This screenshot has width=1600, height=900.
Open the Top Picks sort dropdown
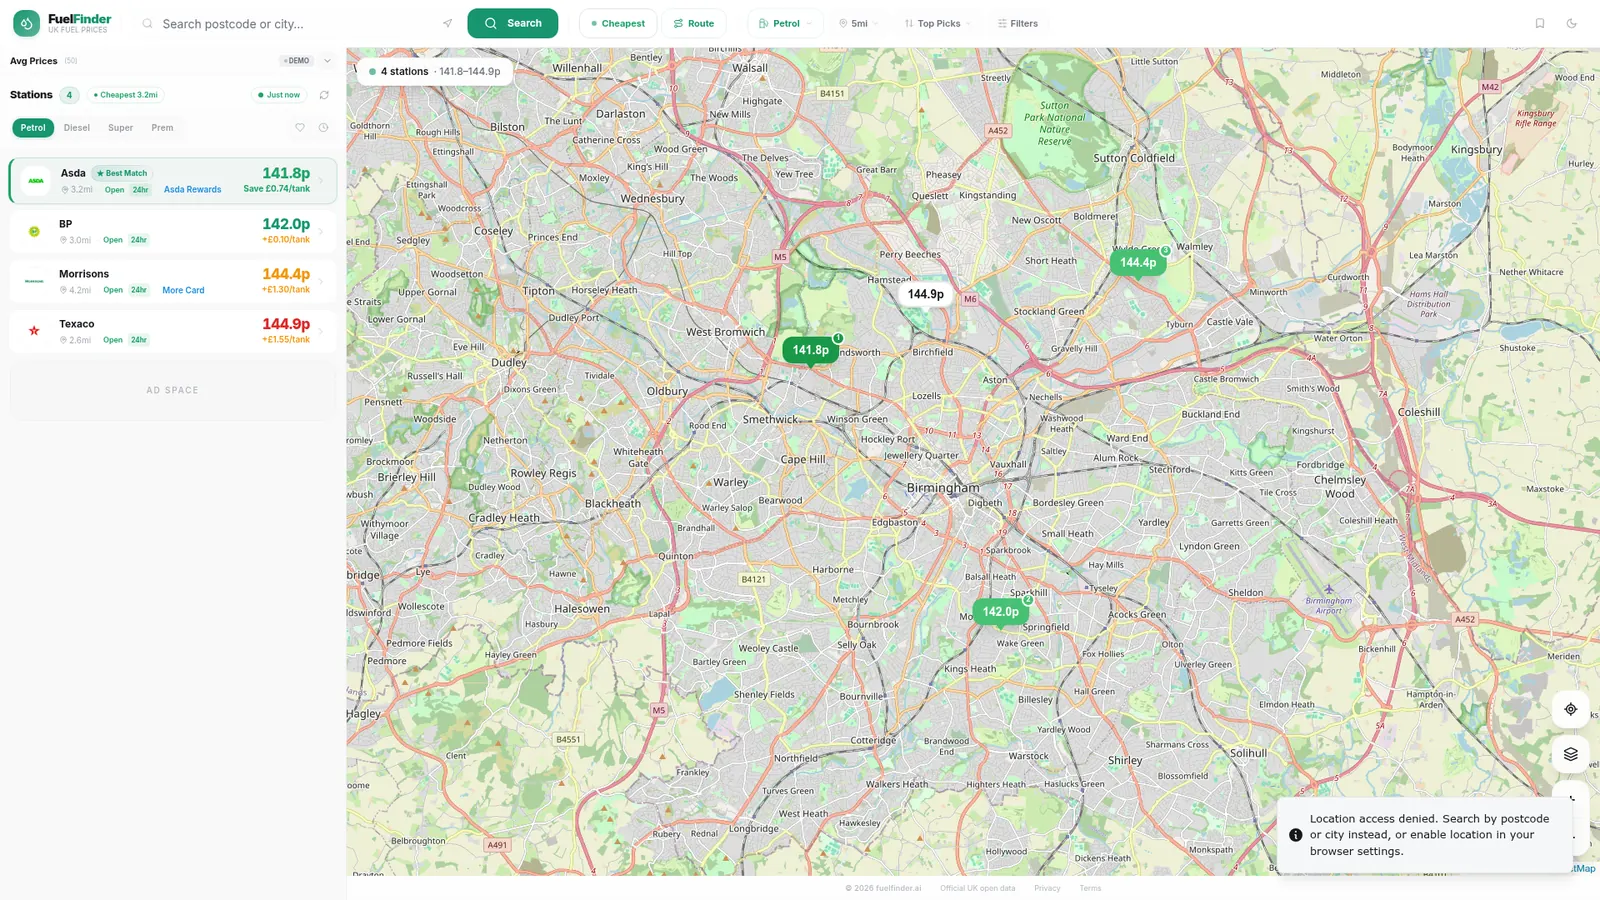(938, 23)
